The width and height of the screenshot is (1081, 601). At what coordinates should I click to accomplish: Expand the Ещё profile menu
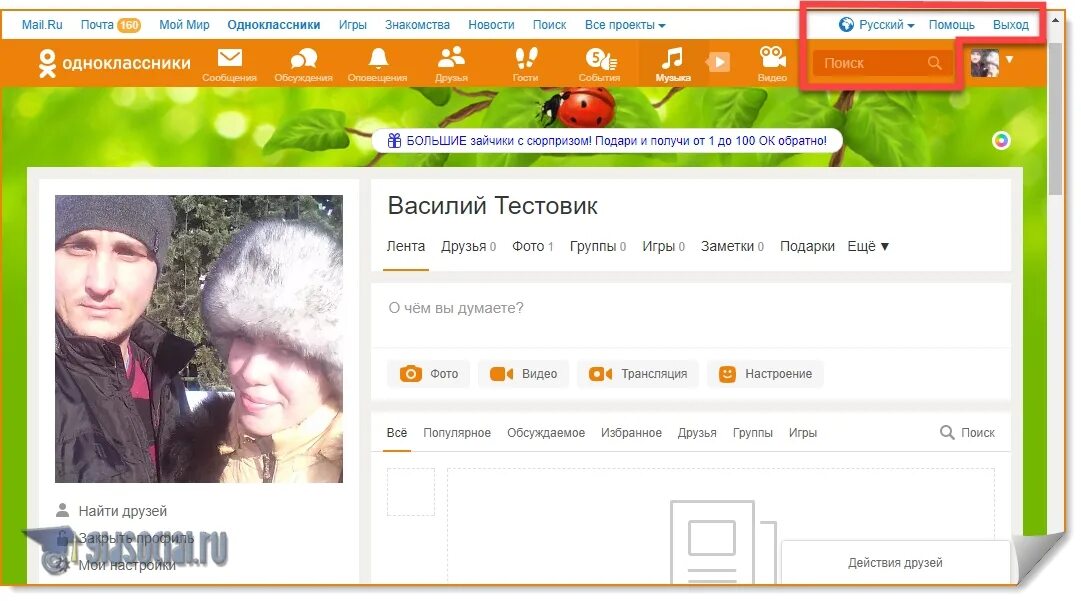tap(868, 246)
